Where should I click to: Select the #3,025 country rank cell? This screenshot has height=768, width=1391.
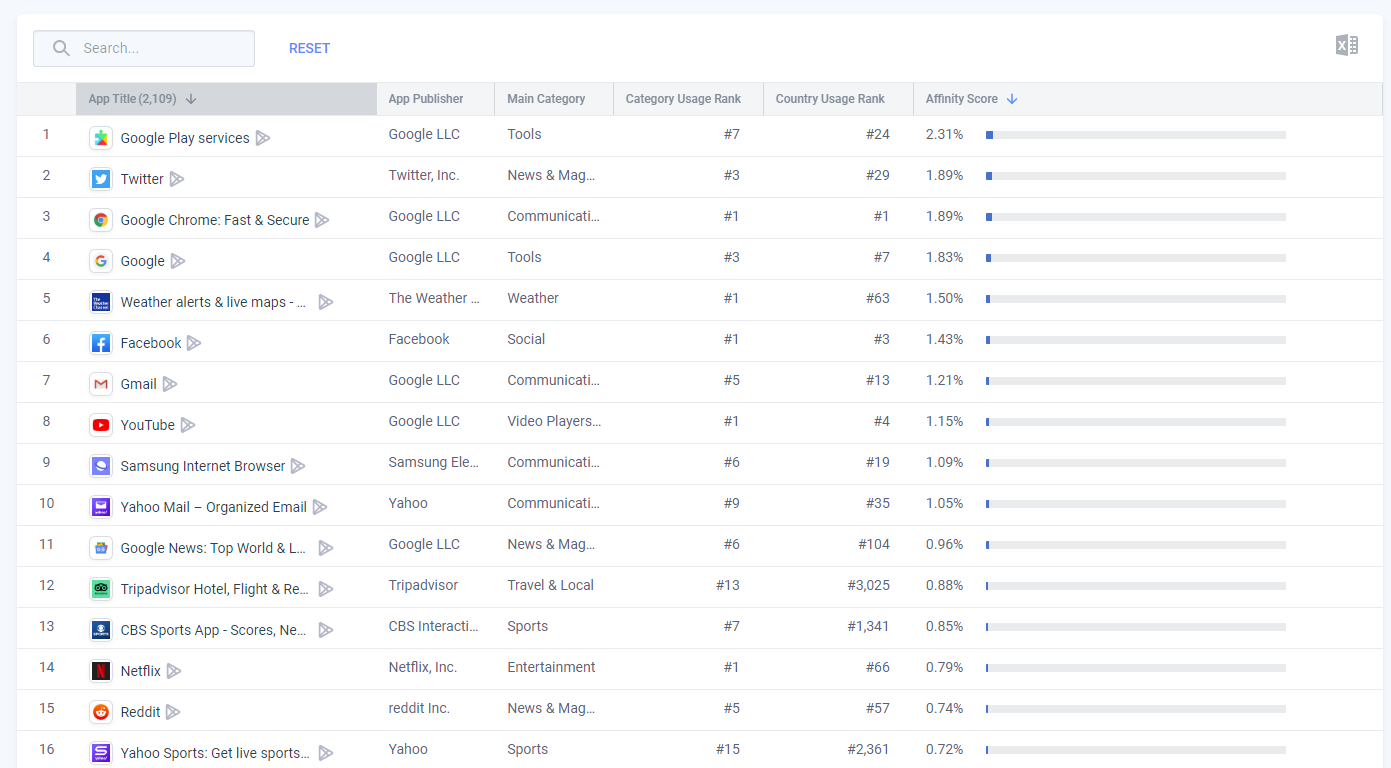868,585
